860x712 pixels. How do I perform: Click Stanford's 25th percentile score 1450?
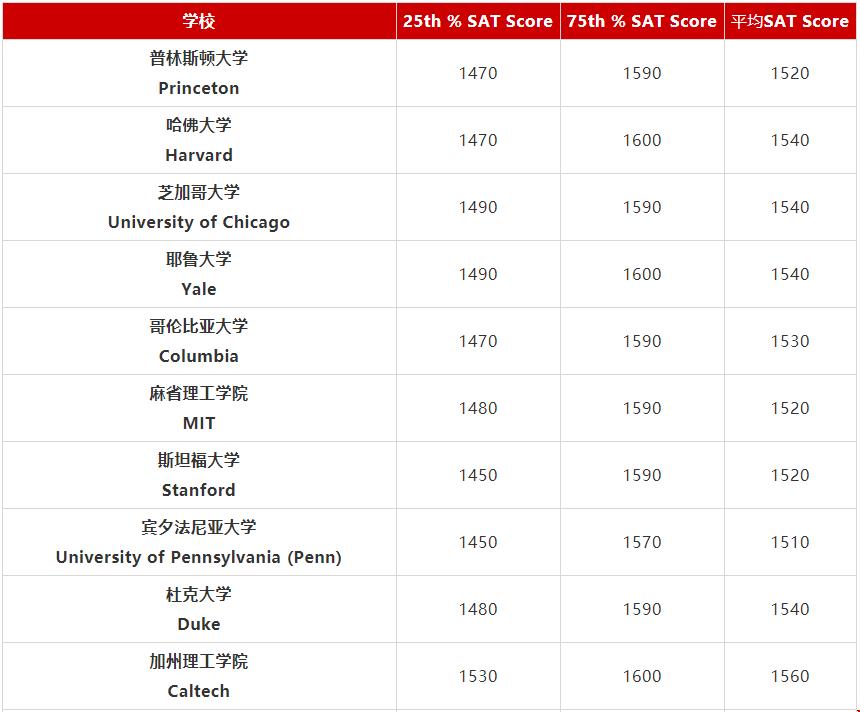[478, 474]
